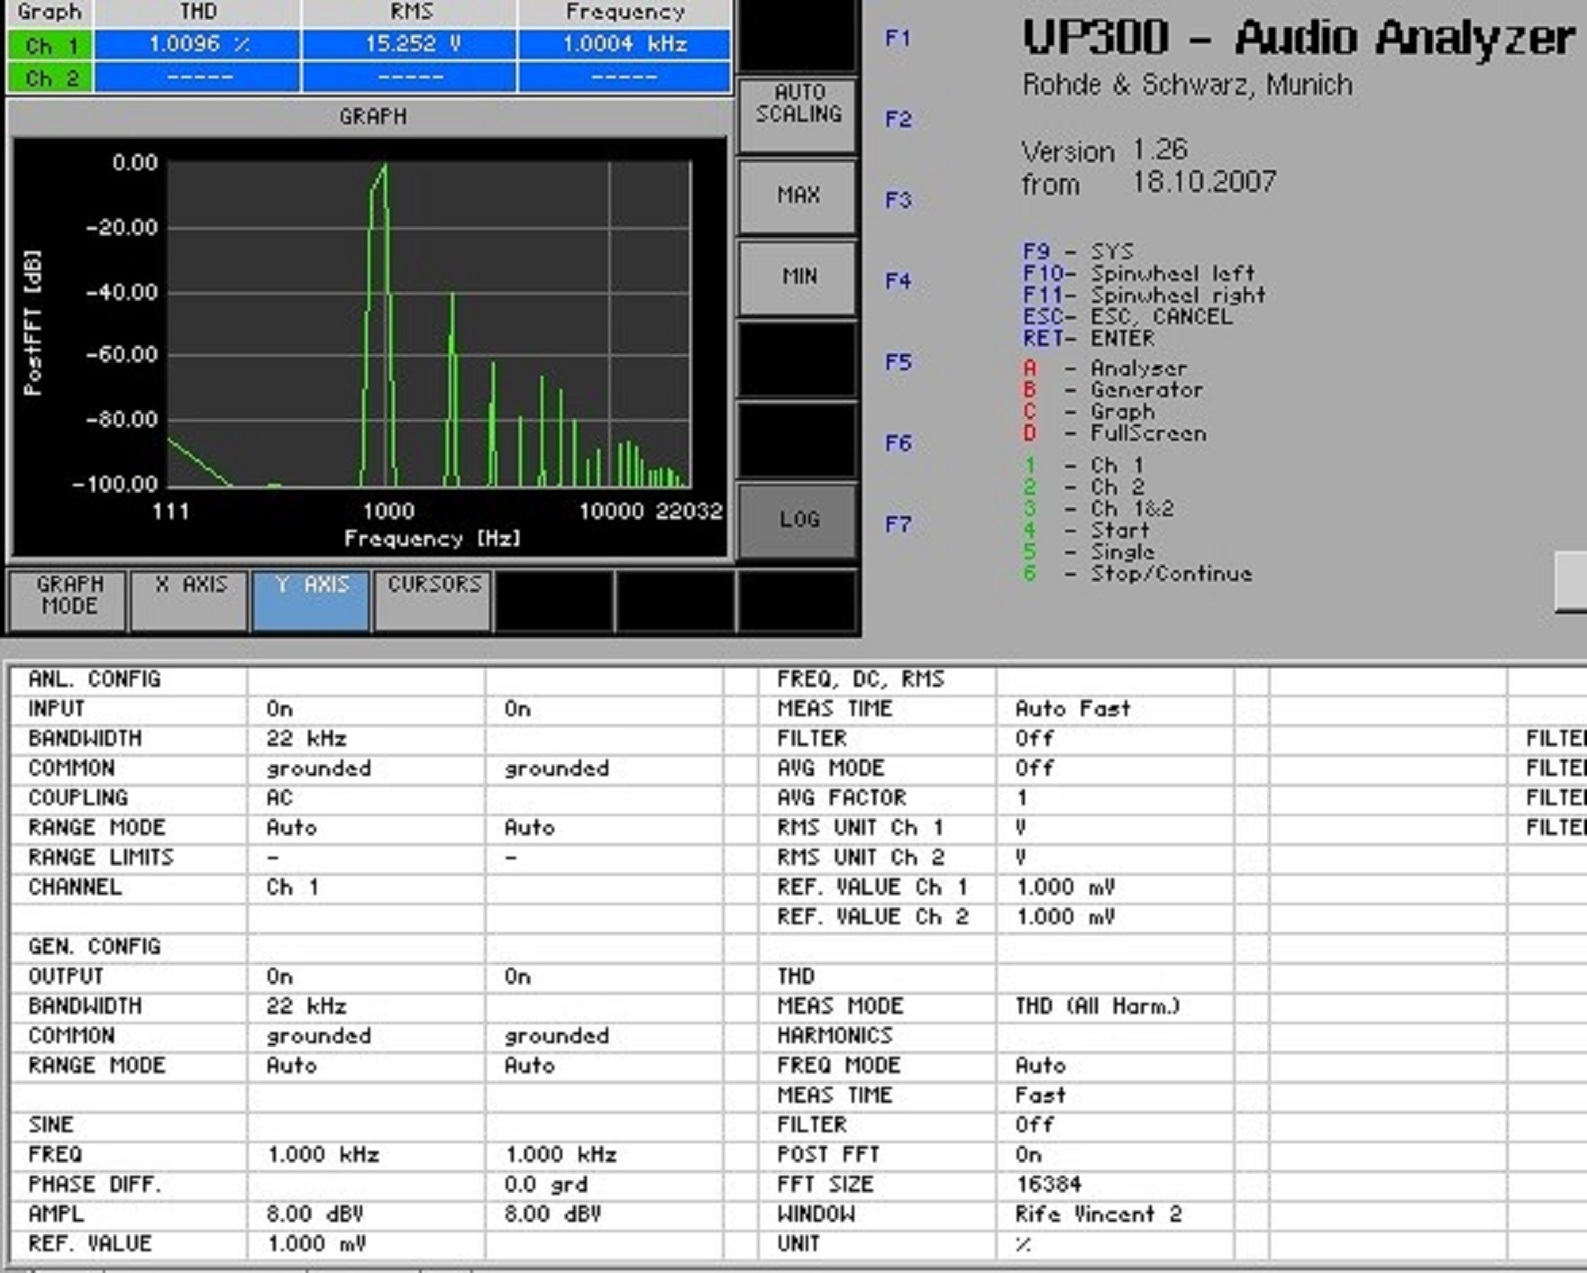Viewport: 1587px width, 1273px height.
Task: Click the SINE section label
Action: (51, 1125)
